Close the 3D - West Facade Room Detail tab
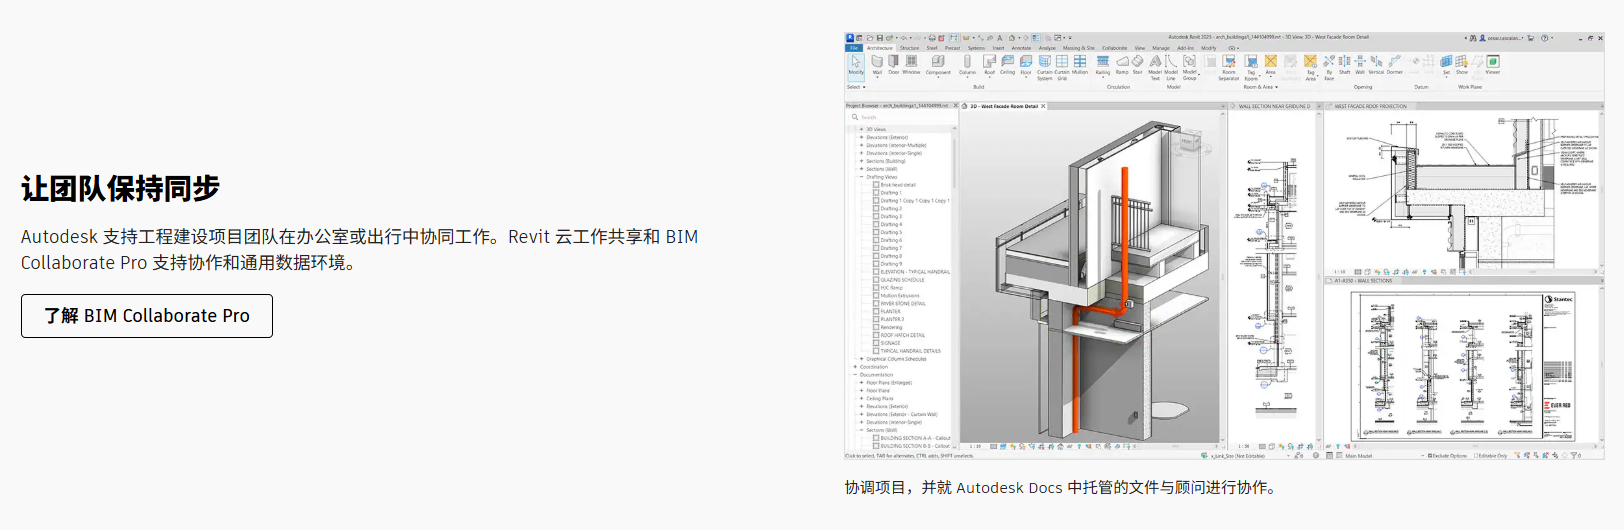Screen dimensions: 1624x530 pyautogui.click(x=1043, y=106)
